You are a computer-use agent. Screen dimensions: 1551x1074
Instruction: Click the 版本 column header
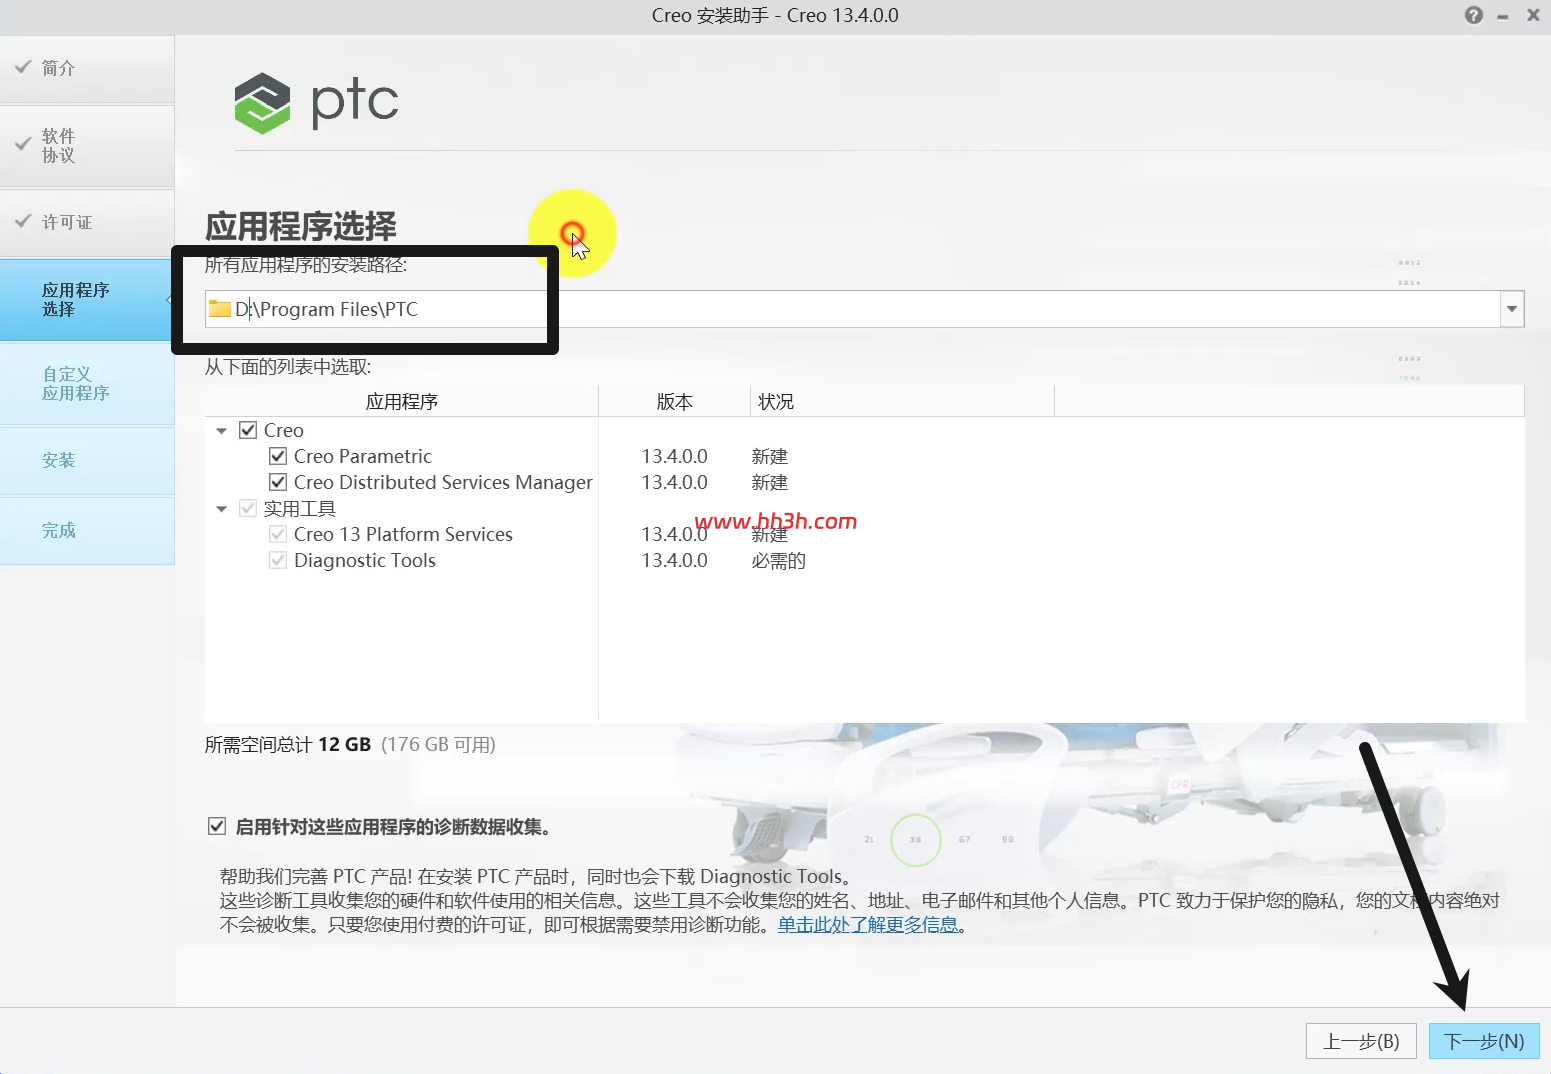(674, 401)
